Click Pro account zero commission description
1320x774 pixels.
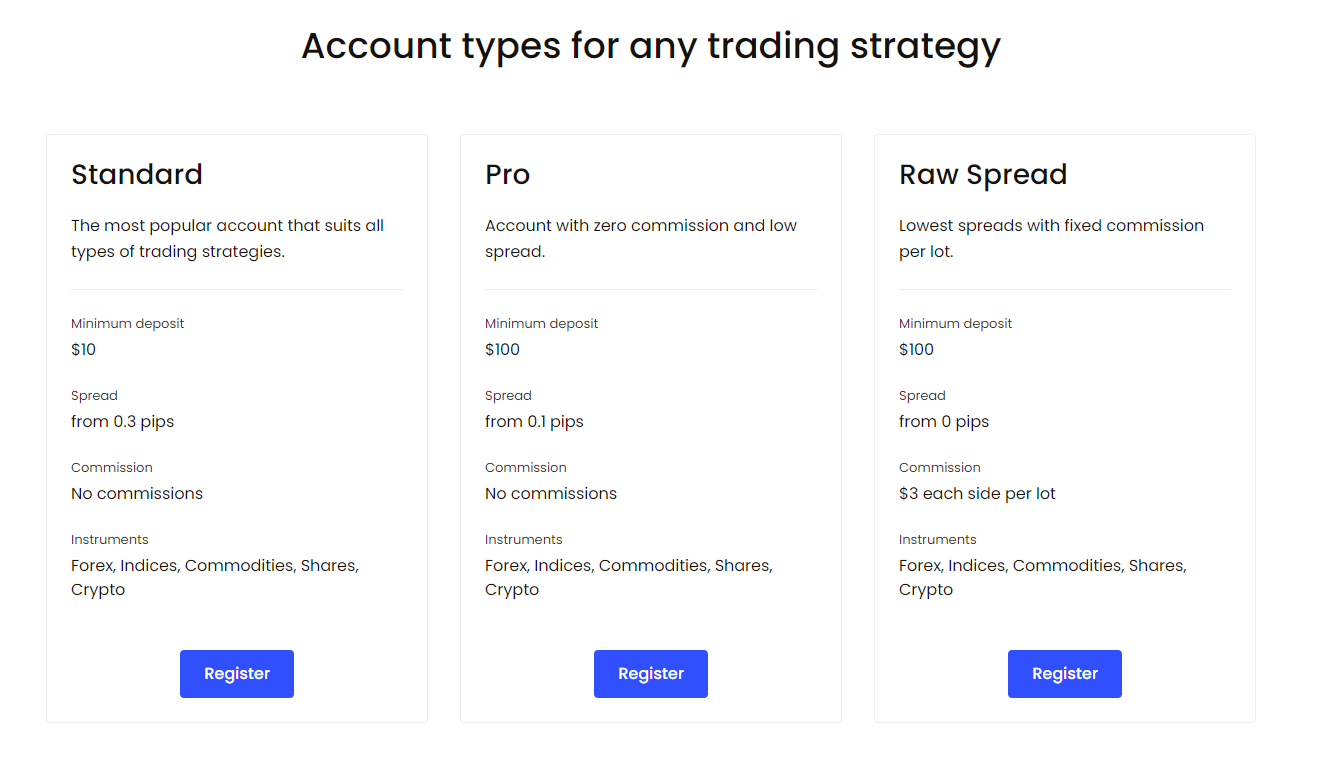pyautogui.click(x=641, y=239)
